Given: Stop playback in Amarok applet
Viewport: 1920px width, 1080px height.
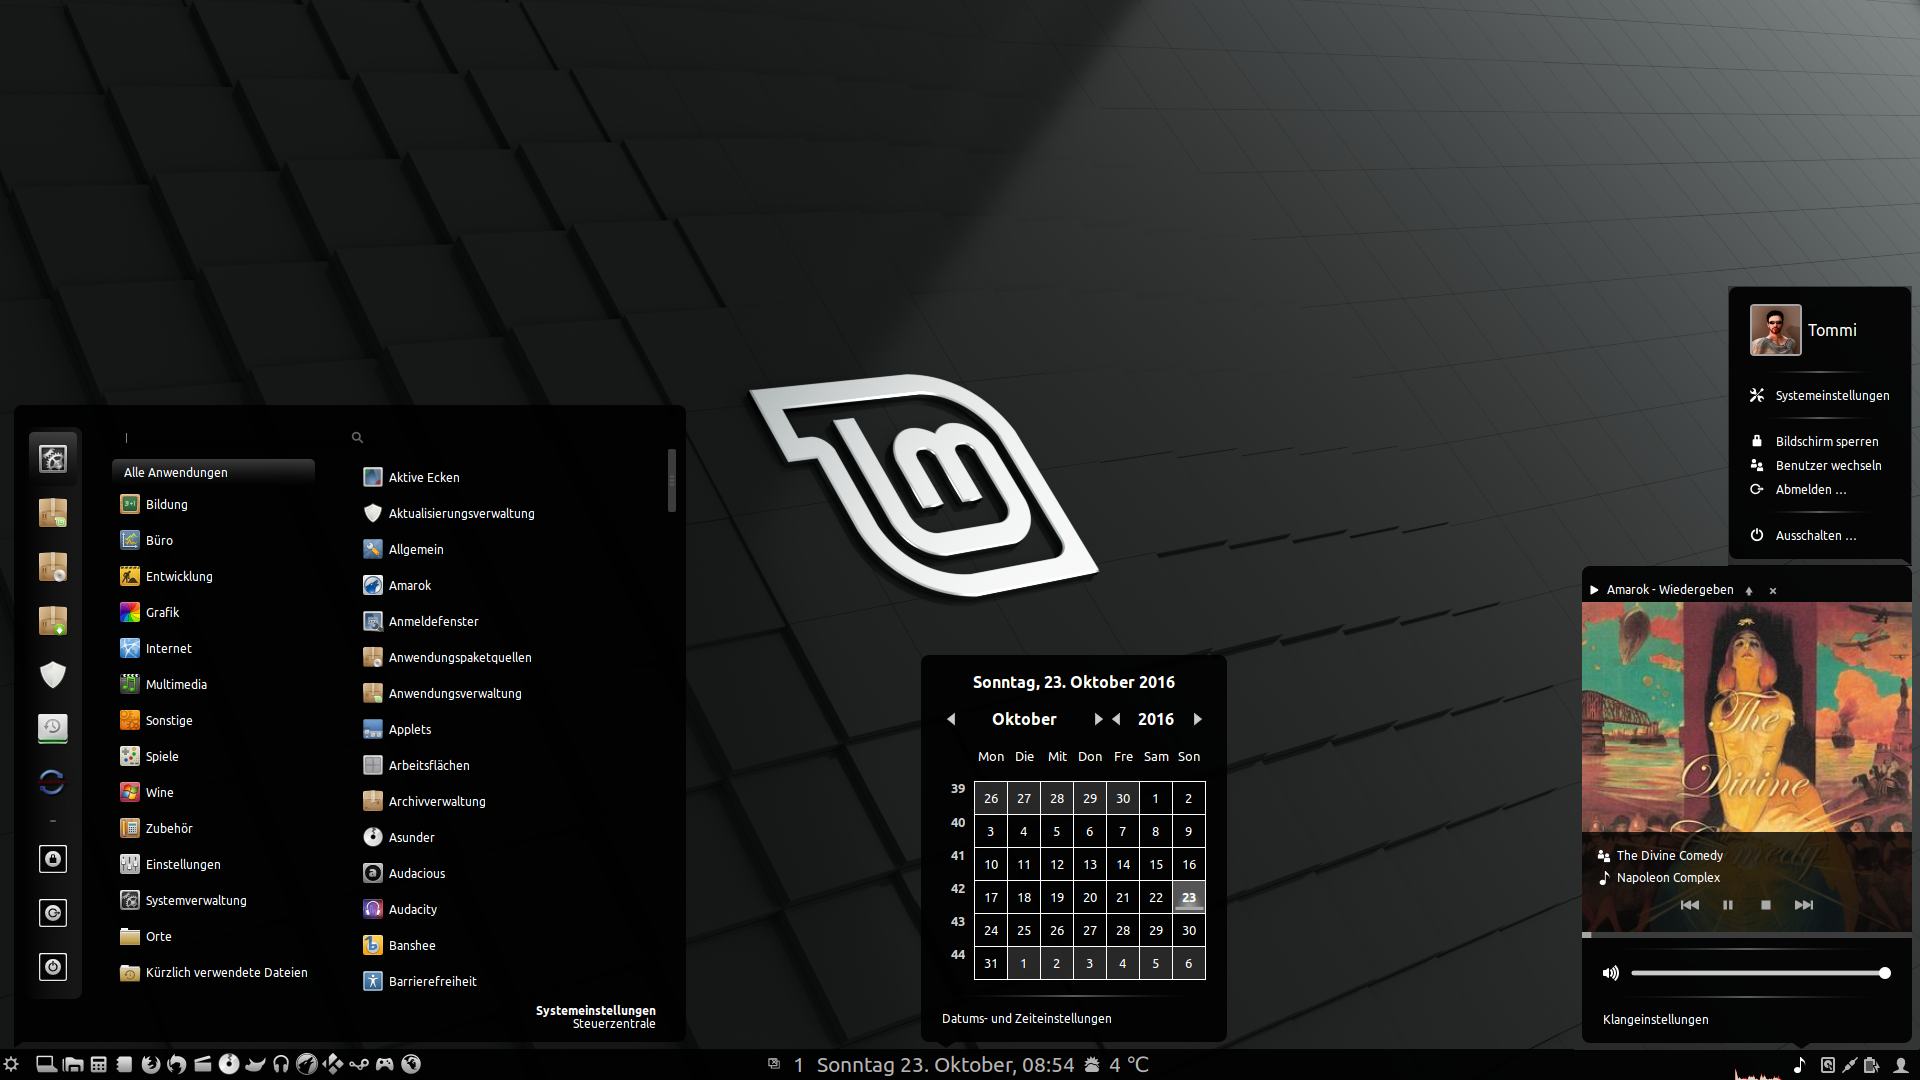Looking at the screenshot, I should [1766, 905].
